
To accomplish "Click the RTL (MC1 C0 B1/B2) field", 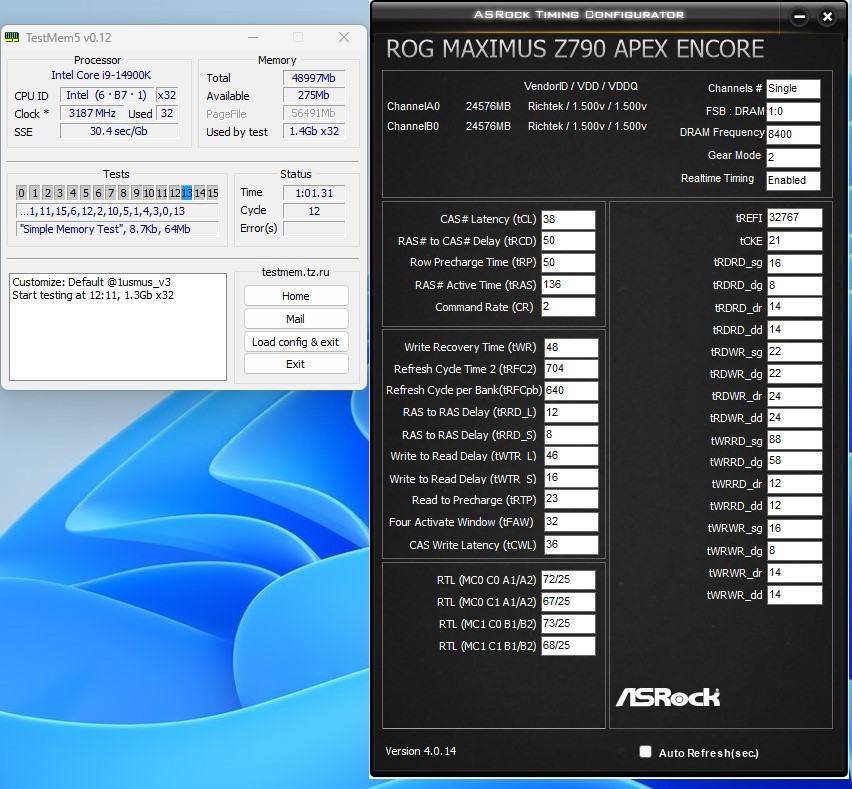I will point(568,624).
